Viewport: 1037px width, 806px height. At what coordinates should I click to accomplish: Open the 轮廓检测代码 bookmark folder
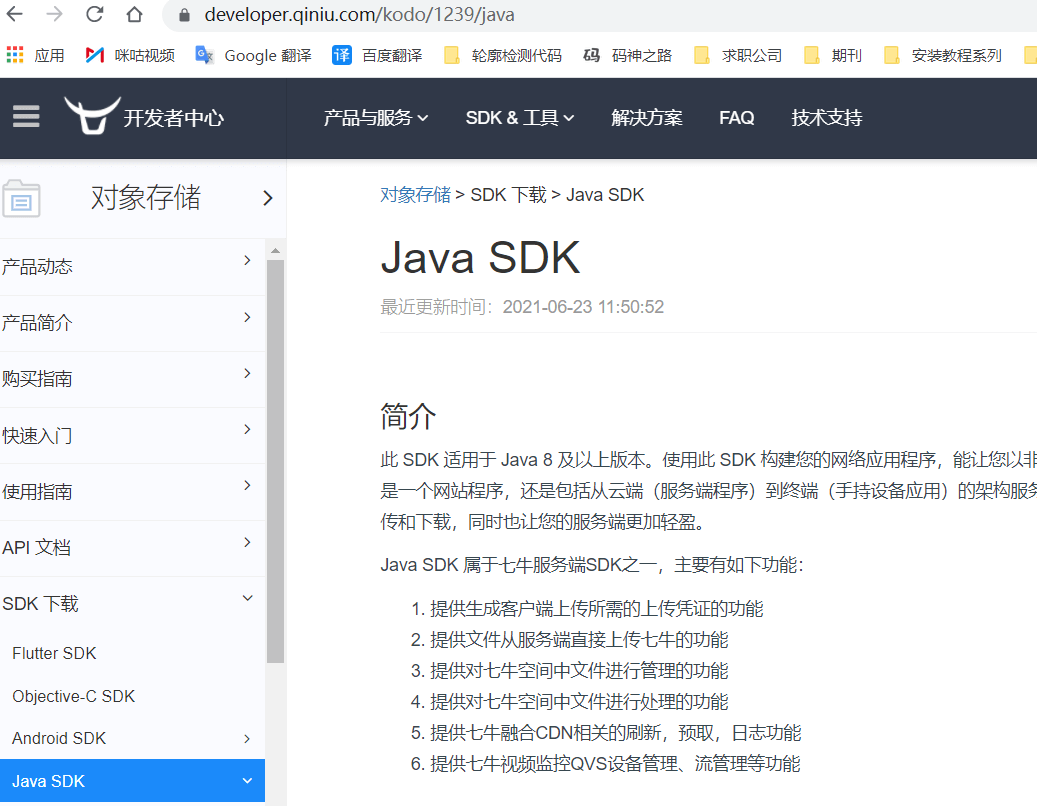(x=503, y=55)
